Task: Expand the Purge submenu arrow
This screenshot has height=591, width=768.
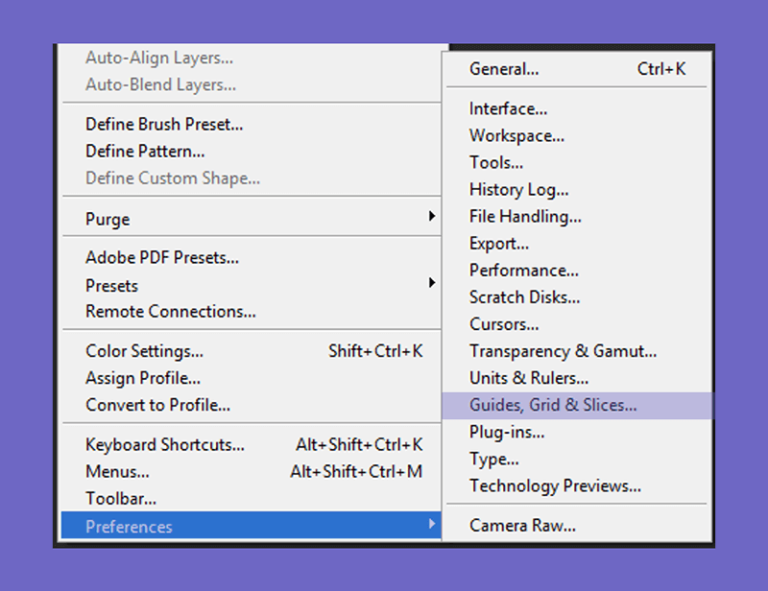Action: click(432, 216)
